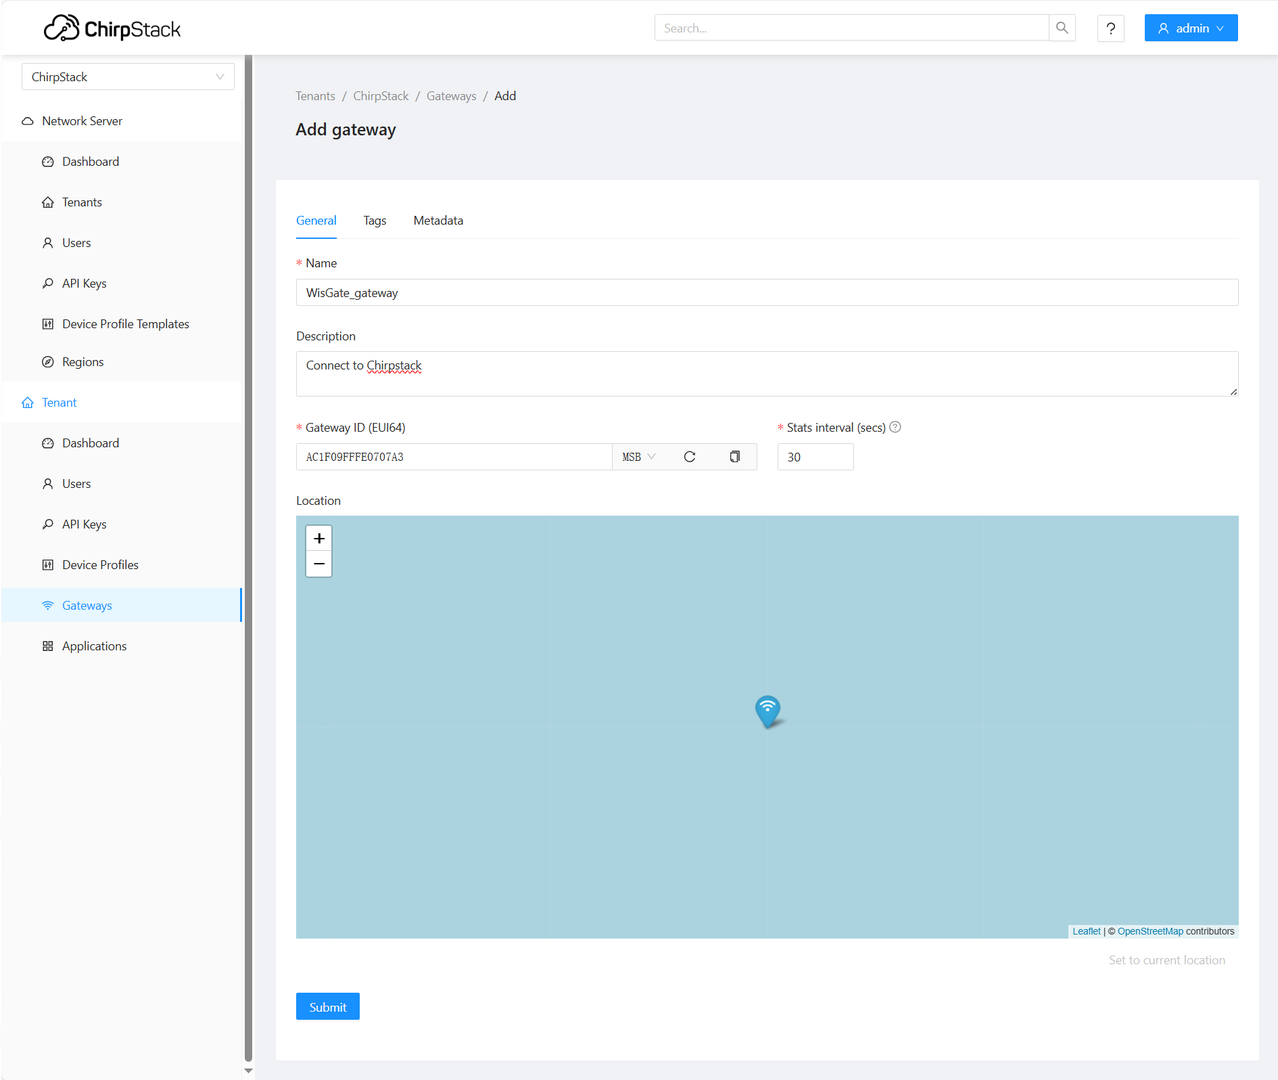Image resolution: width=1278 pixels, height=1080 pixels.
Task: Collapse the Tenant section header
Action: point(122,403)
